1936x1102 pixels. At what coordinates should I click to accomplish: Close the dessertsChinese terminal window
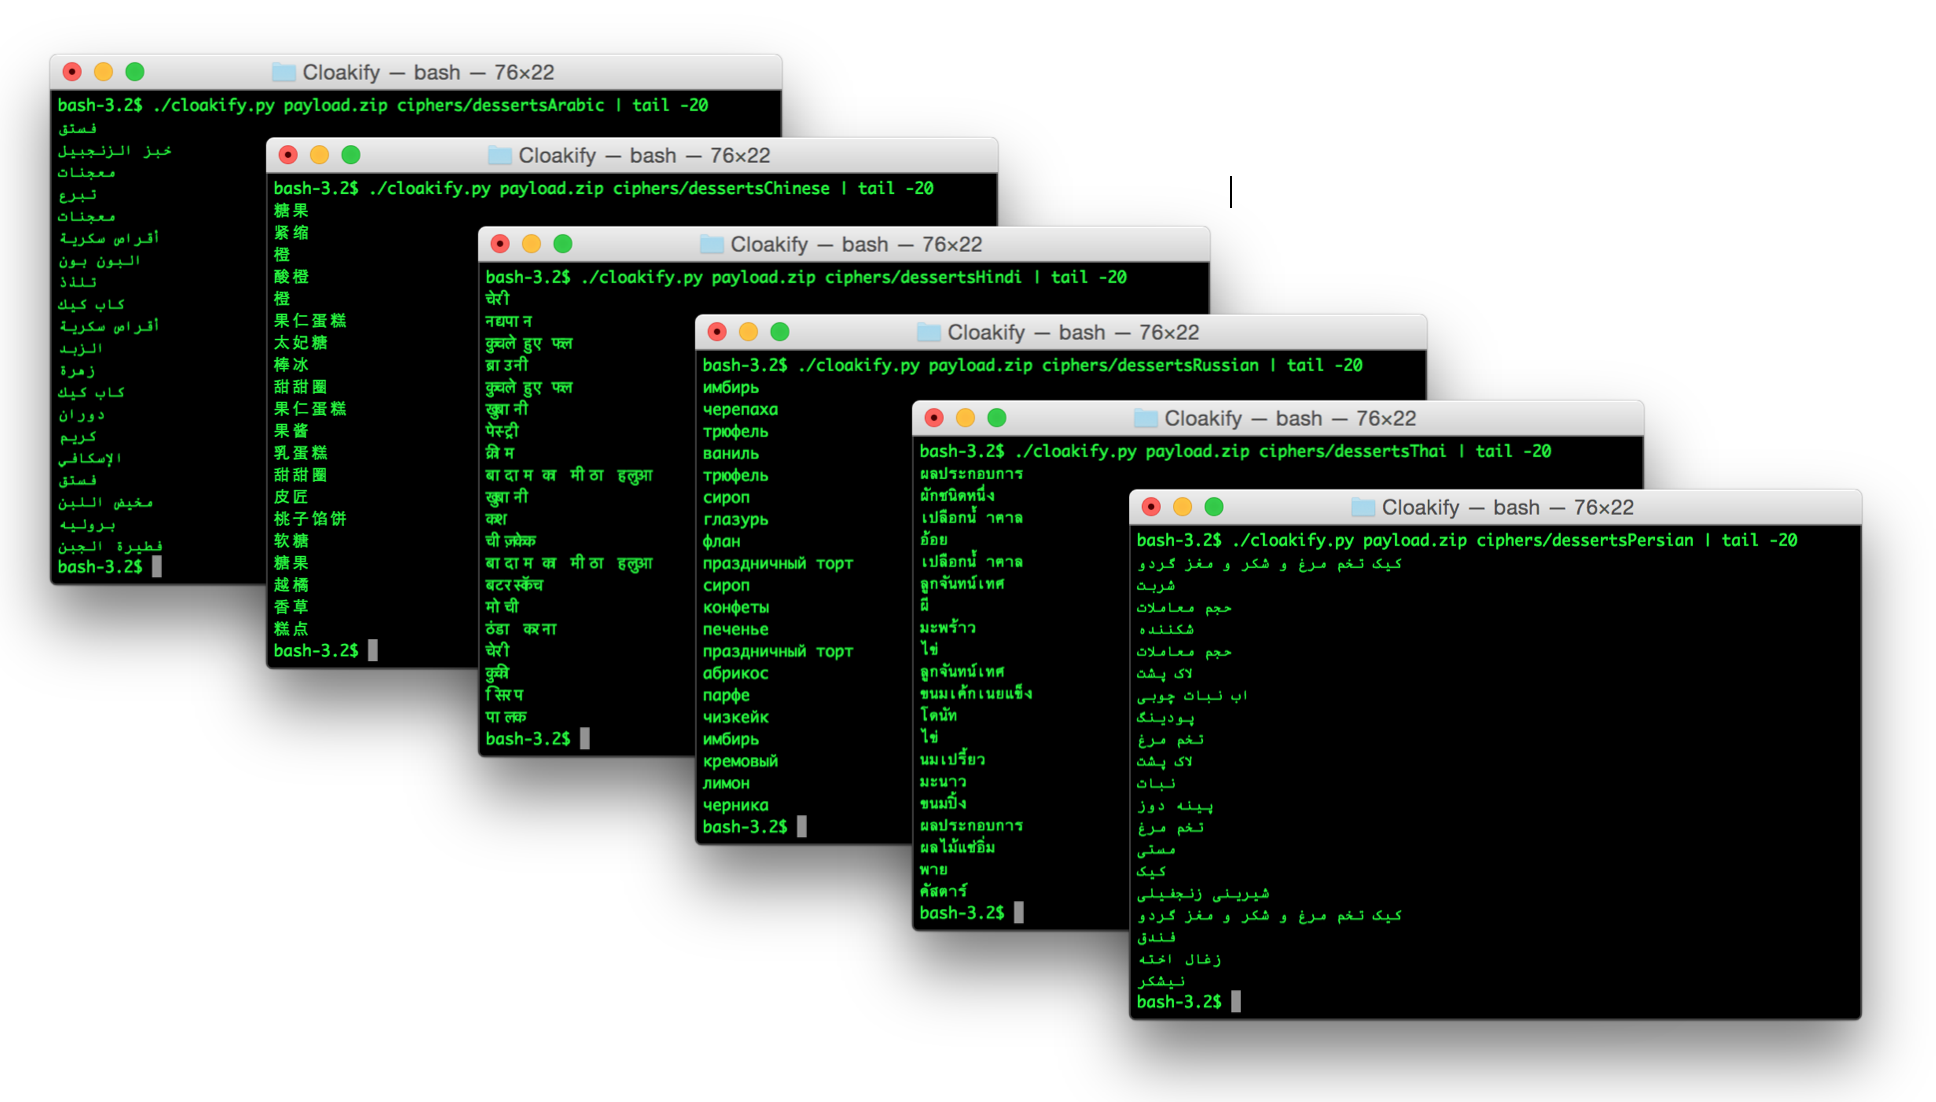pos(288,155)
